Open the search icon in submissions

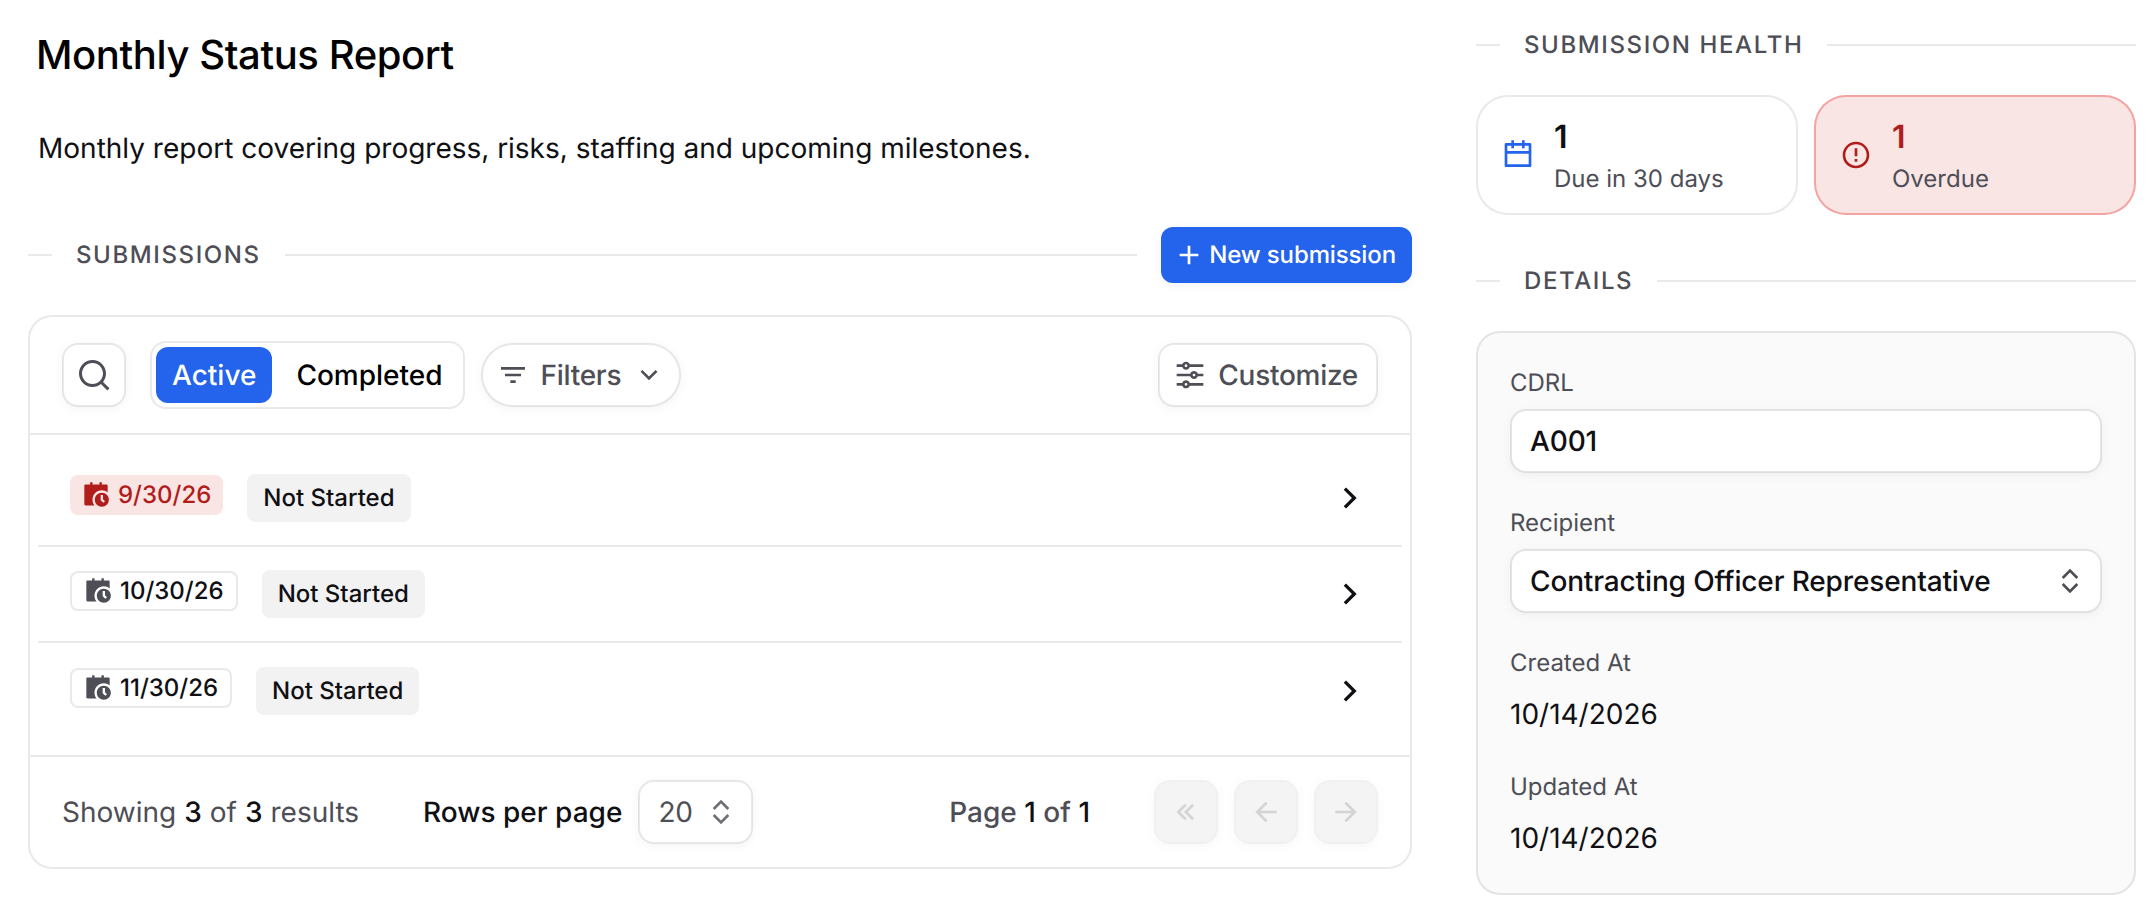[94, 375]
